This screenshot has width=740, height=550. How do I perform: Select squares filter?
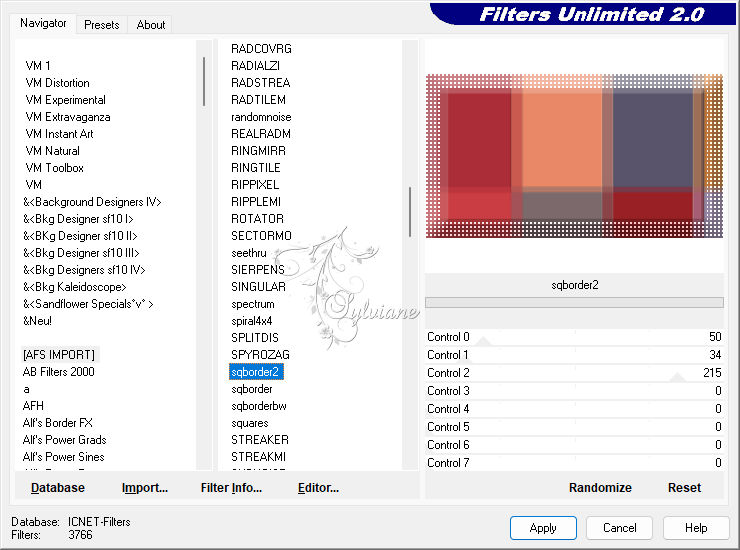click(x=250, y=423)
